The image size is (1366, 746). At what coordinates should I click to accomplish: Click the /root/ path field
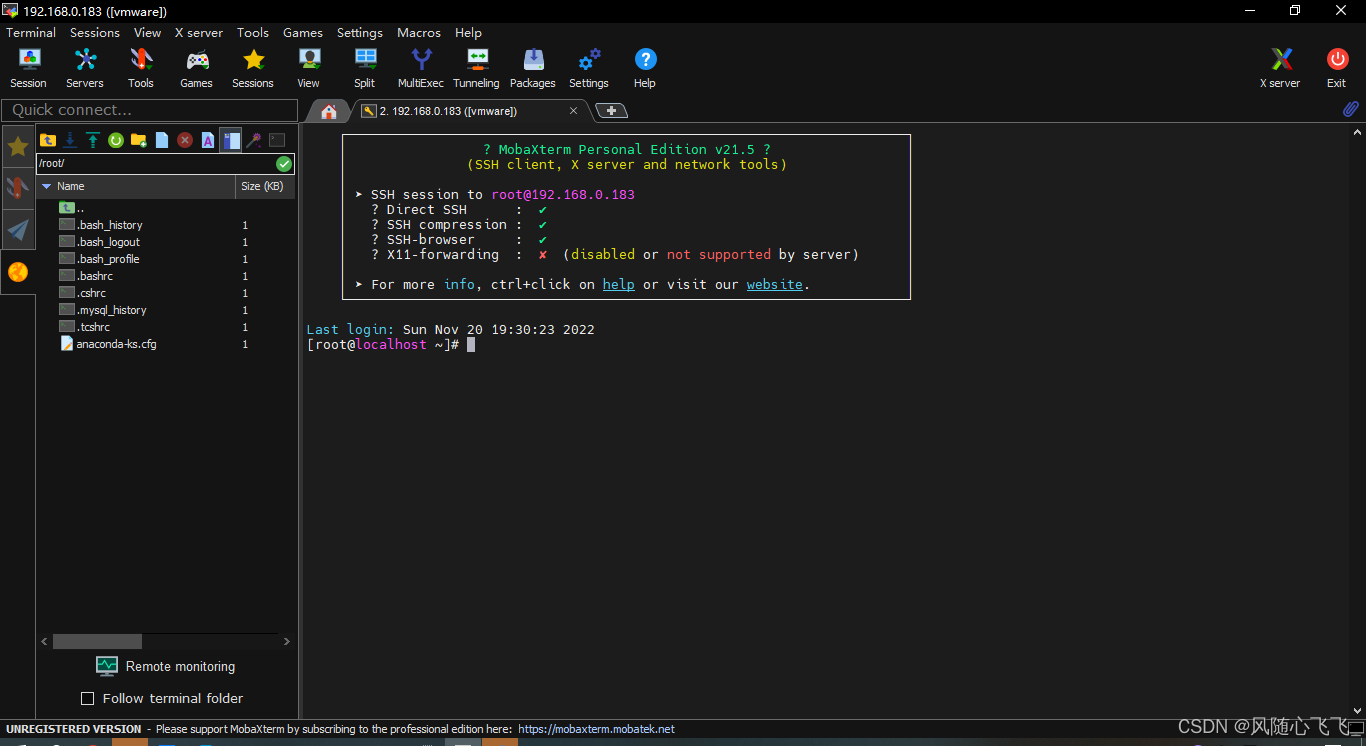(x=156, y=163)
